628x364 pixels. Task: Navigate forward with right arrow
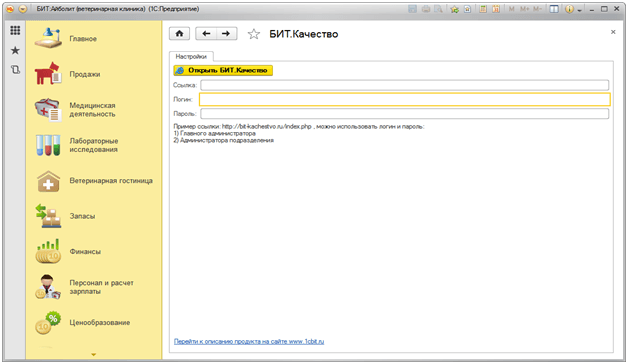pyautogui.click(x=226, y=34)
